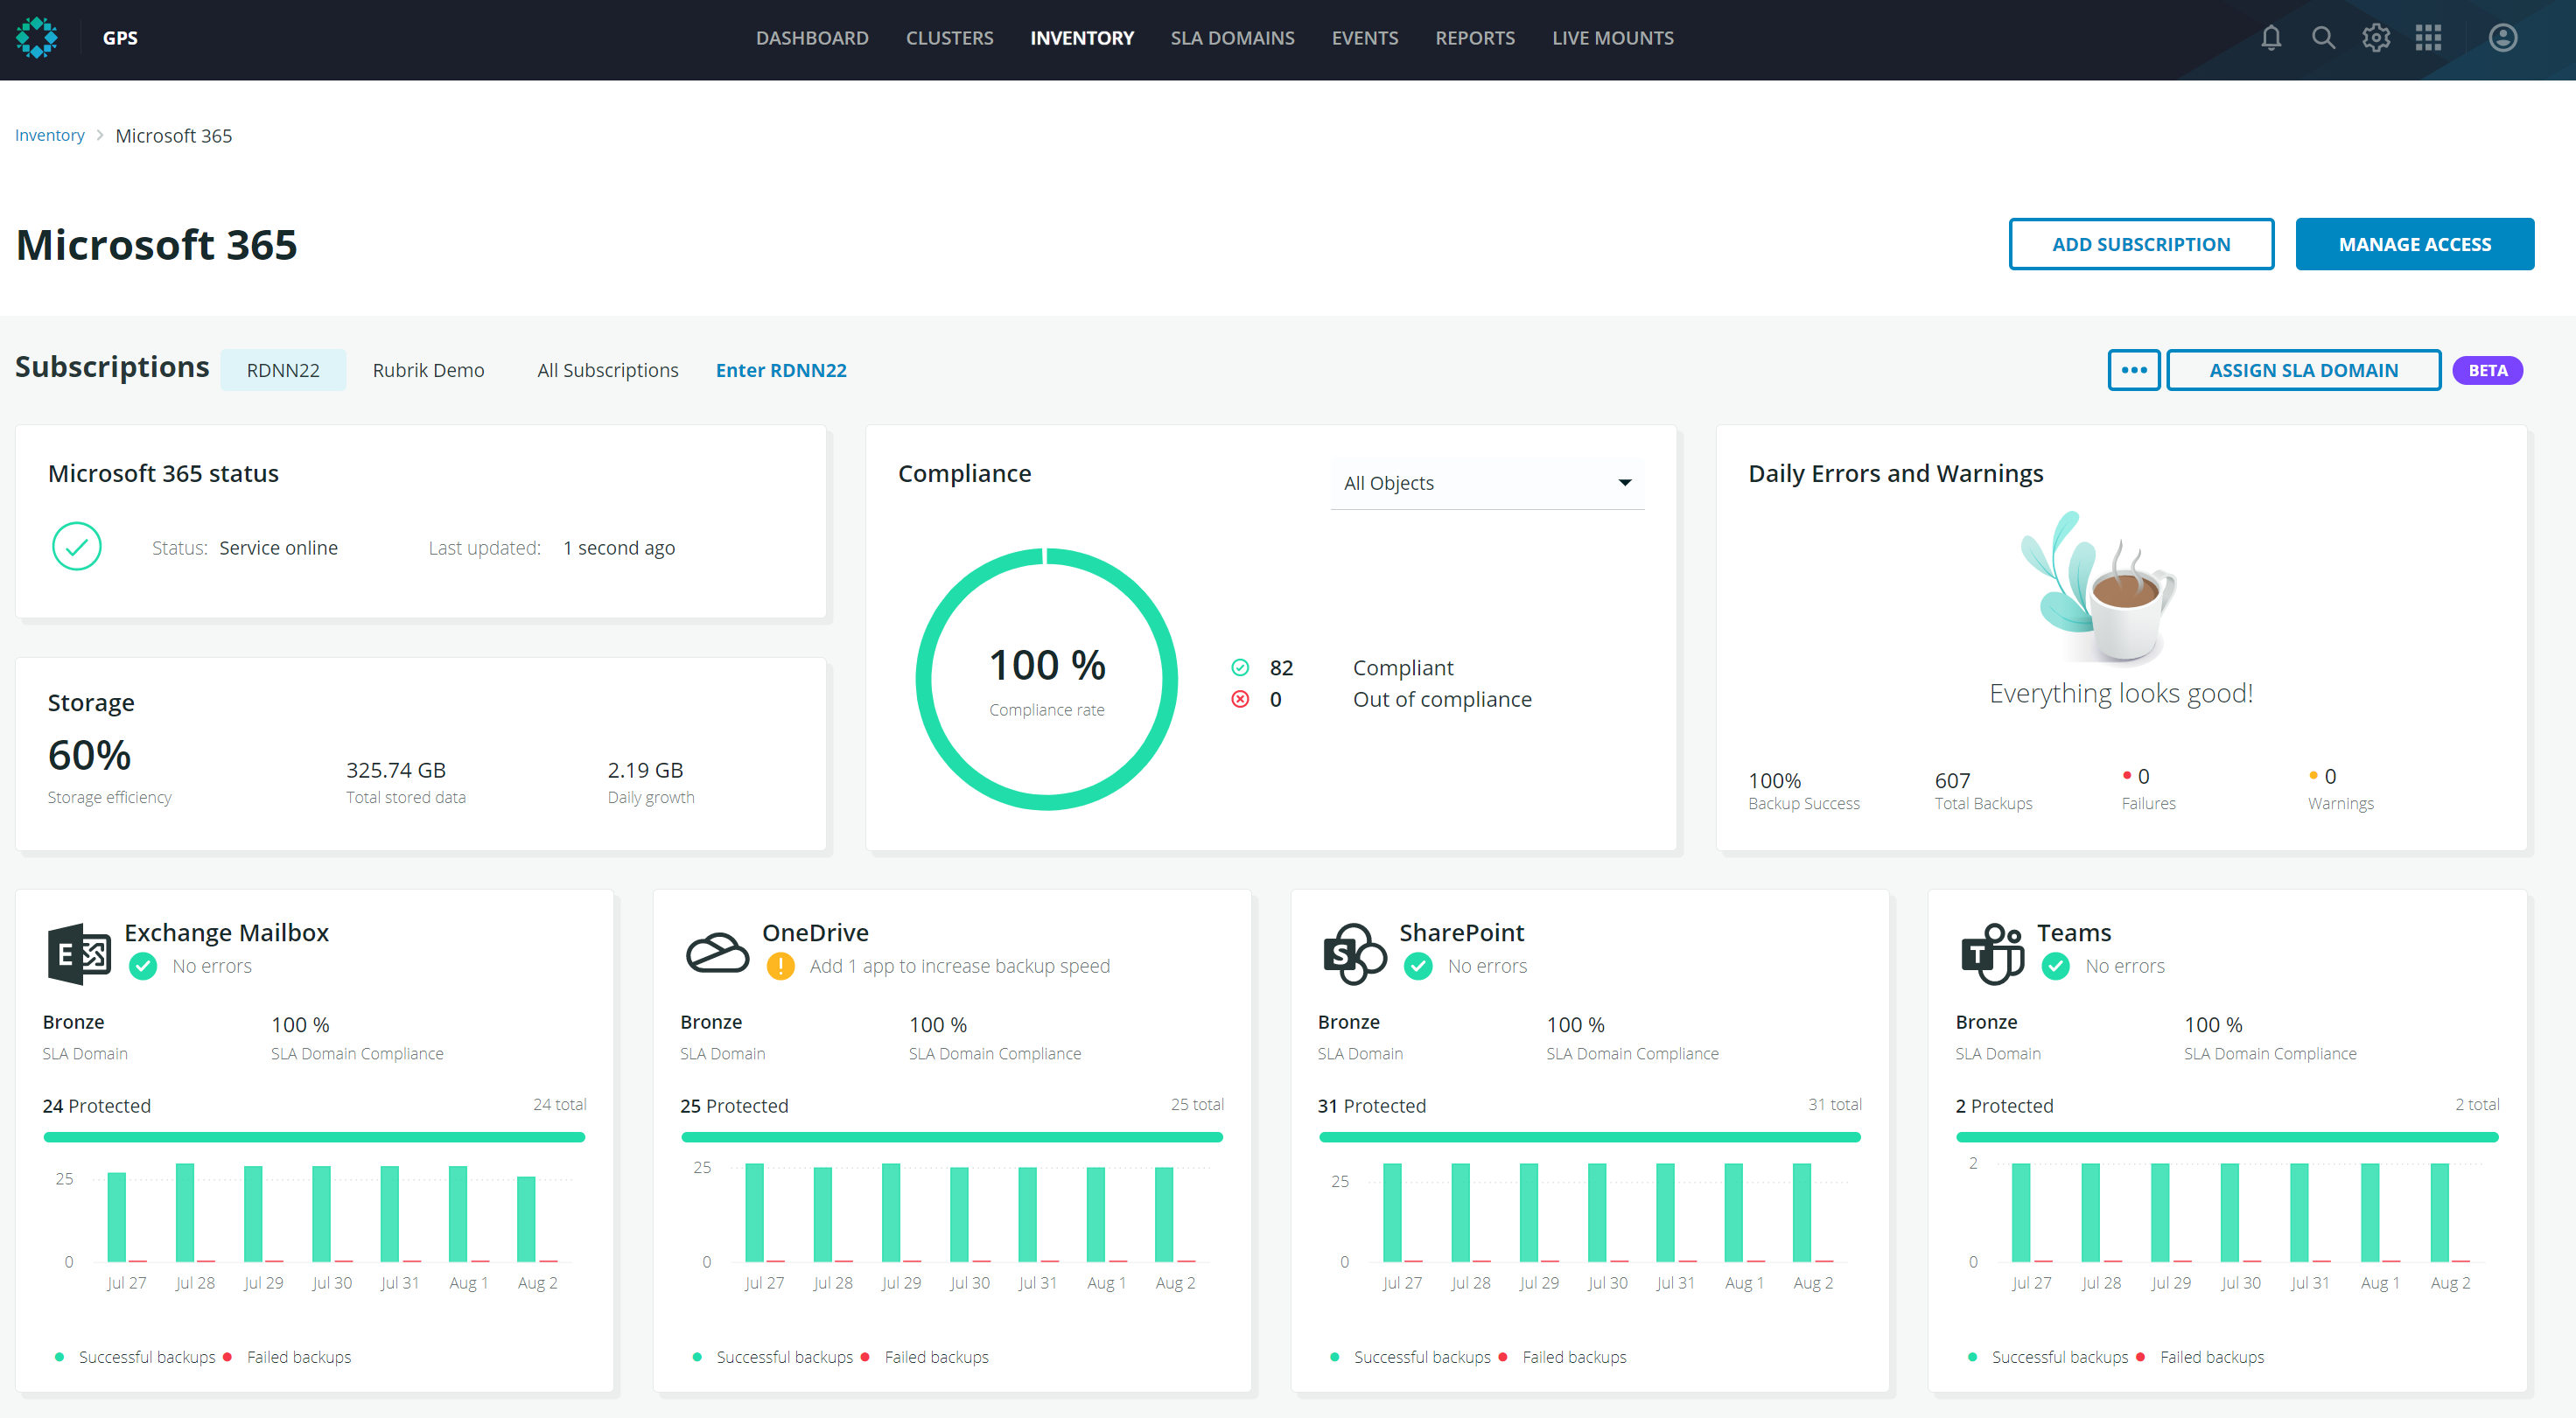
Task: Click the compliance rate donut chart
Action: pos(1046,679)
